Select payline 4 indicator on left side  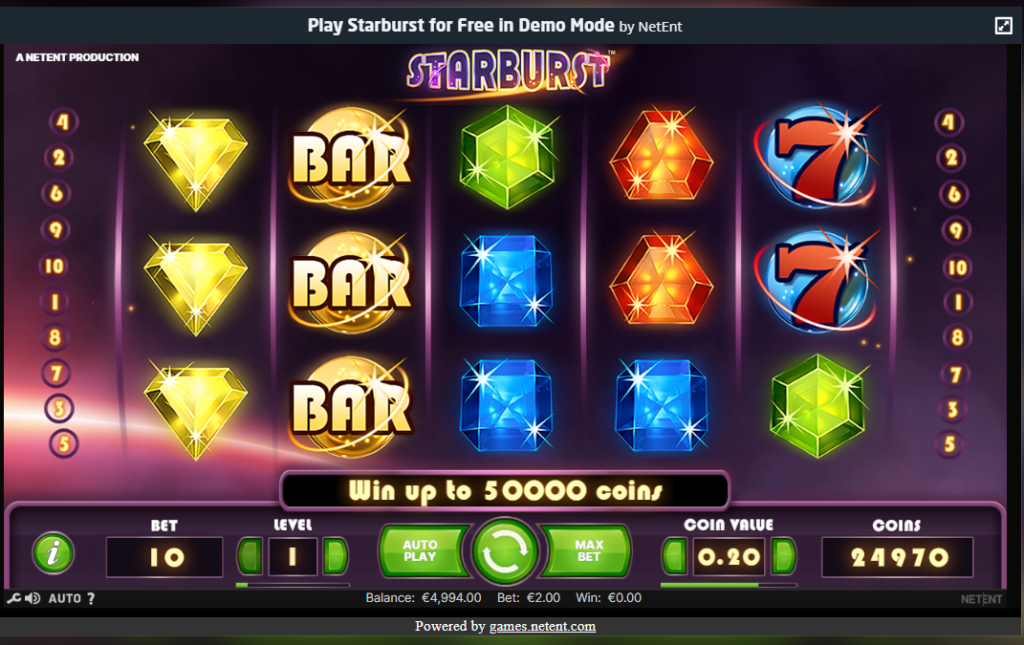(63, 121)
